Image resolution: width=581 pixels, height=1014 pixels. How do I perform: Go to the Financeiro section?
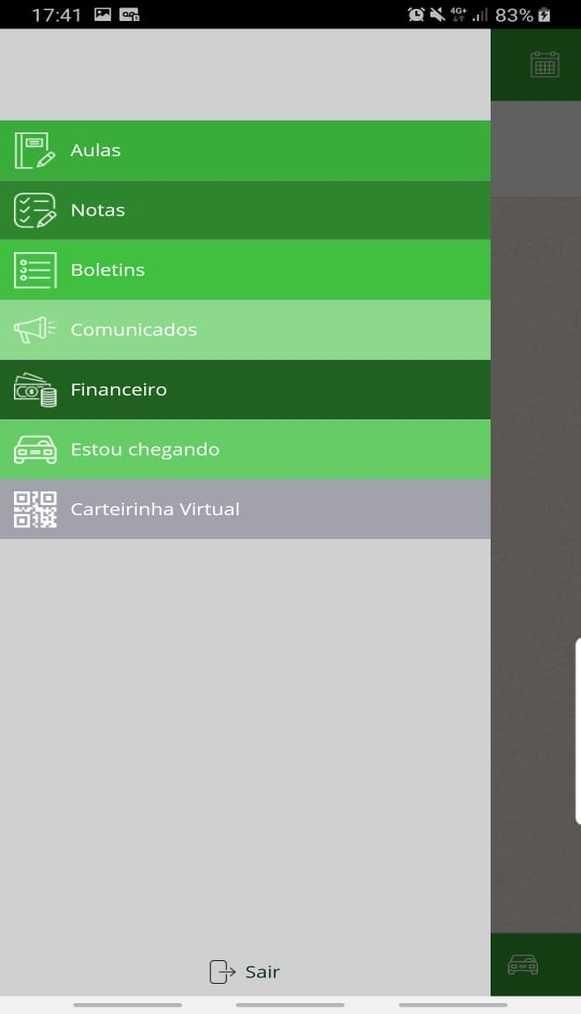(245, 389)
